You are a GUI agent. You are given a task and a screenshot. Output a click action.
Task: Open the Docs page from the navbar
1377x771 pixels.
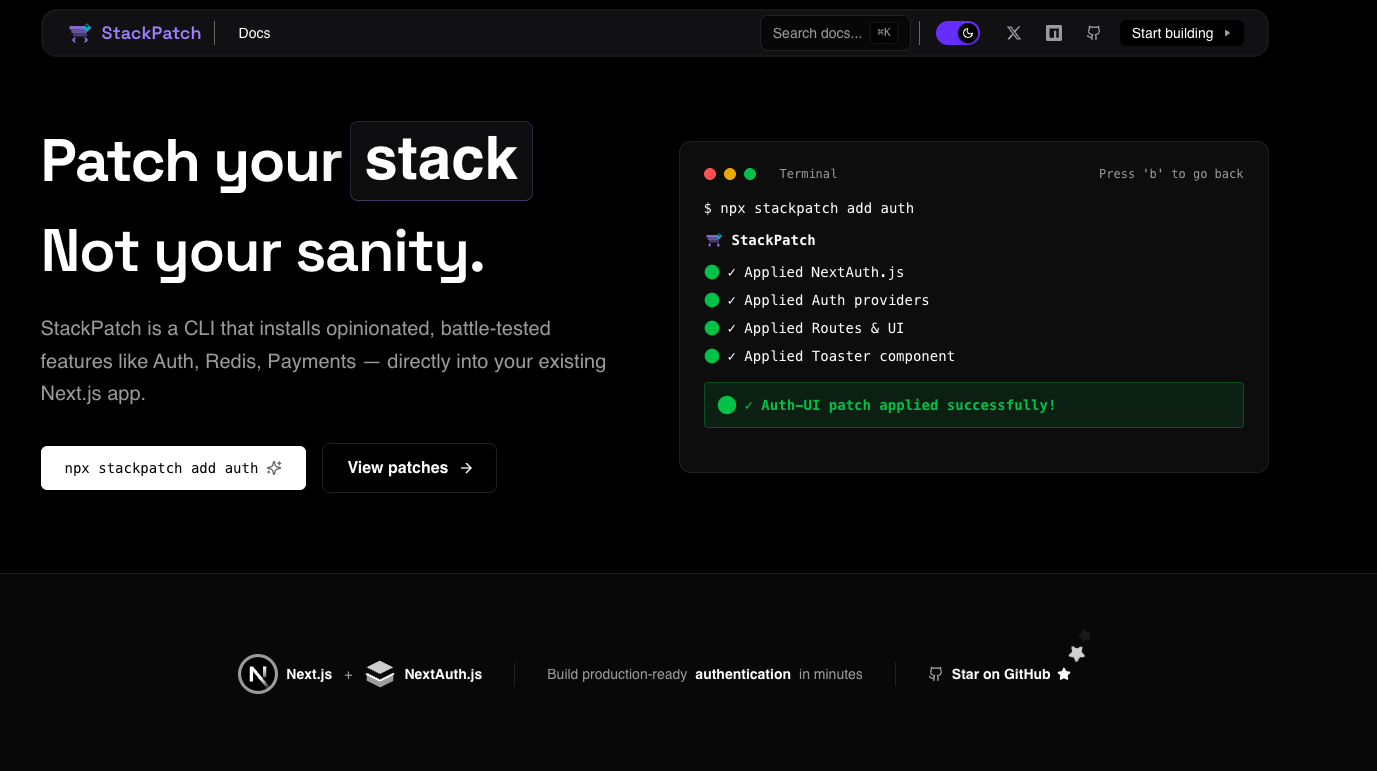[254, 33]
